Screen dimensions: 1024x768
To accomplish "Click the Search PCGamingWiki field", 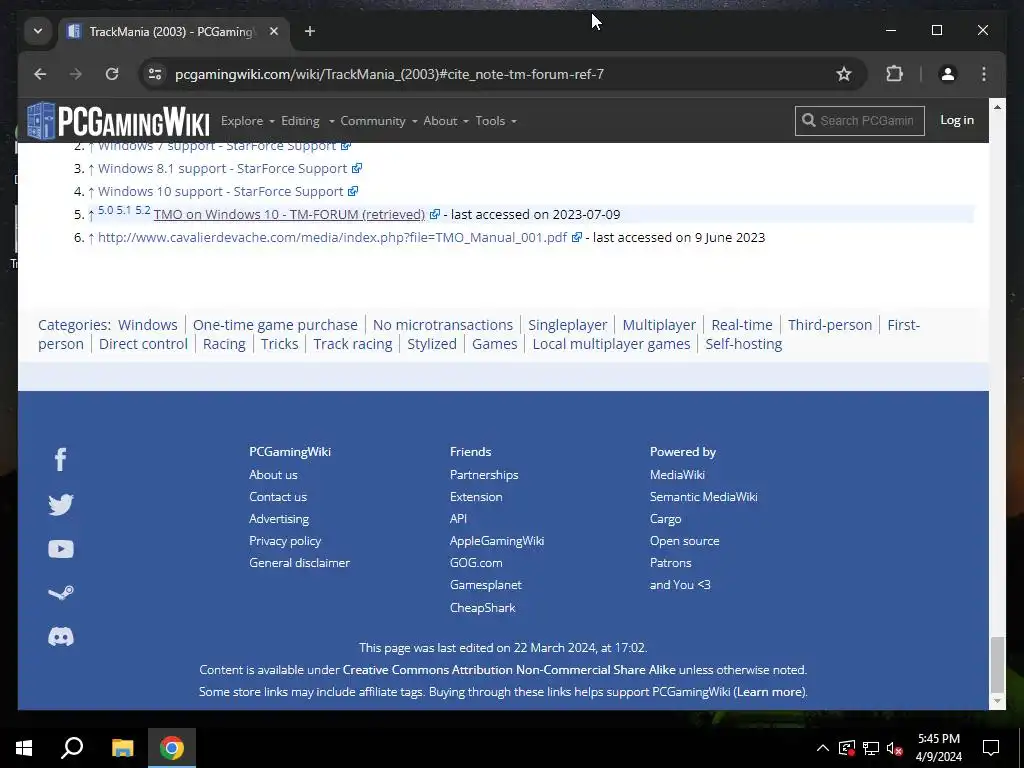I will coord(859,121).
